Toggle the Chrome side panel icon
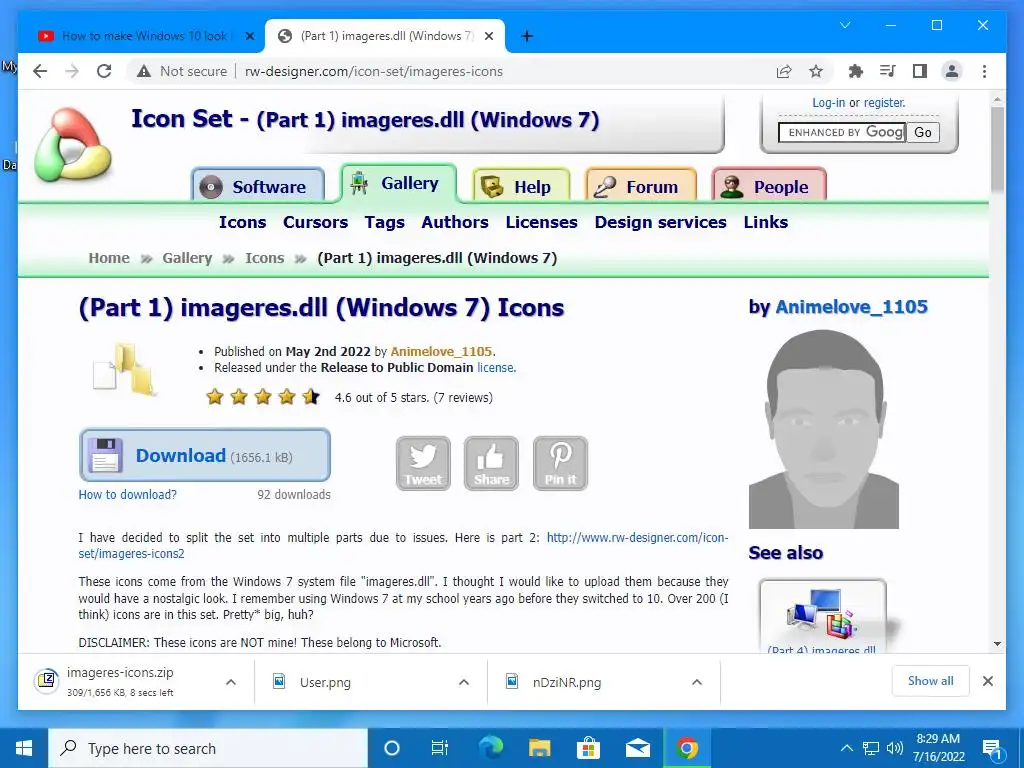Viewport: 1024px width, 768px height. pos(920,71)
